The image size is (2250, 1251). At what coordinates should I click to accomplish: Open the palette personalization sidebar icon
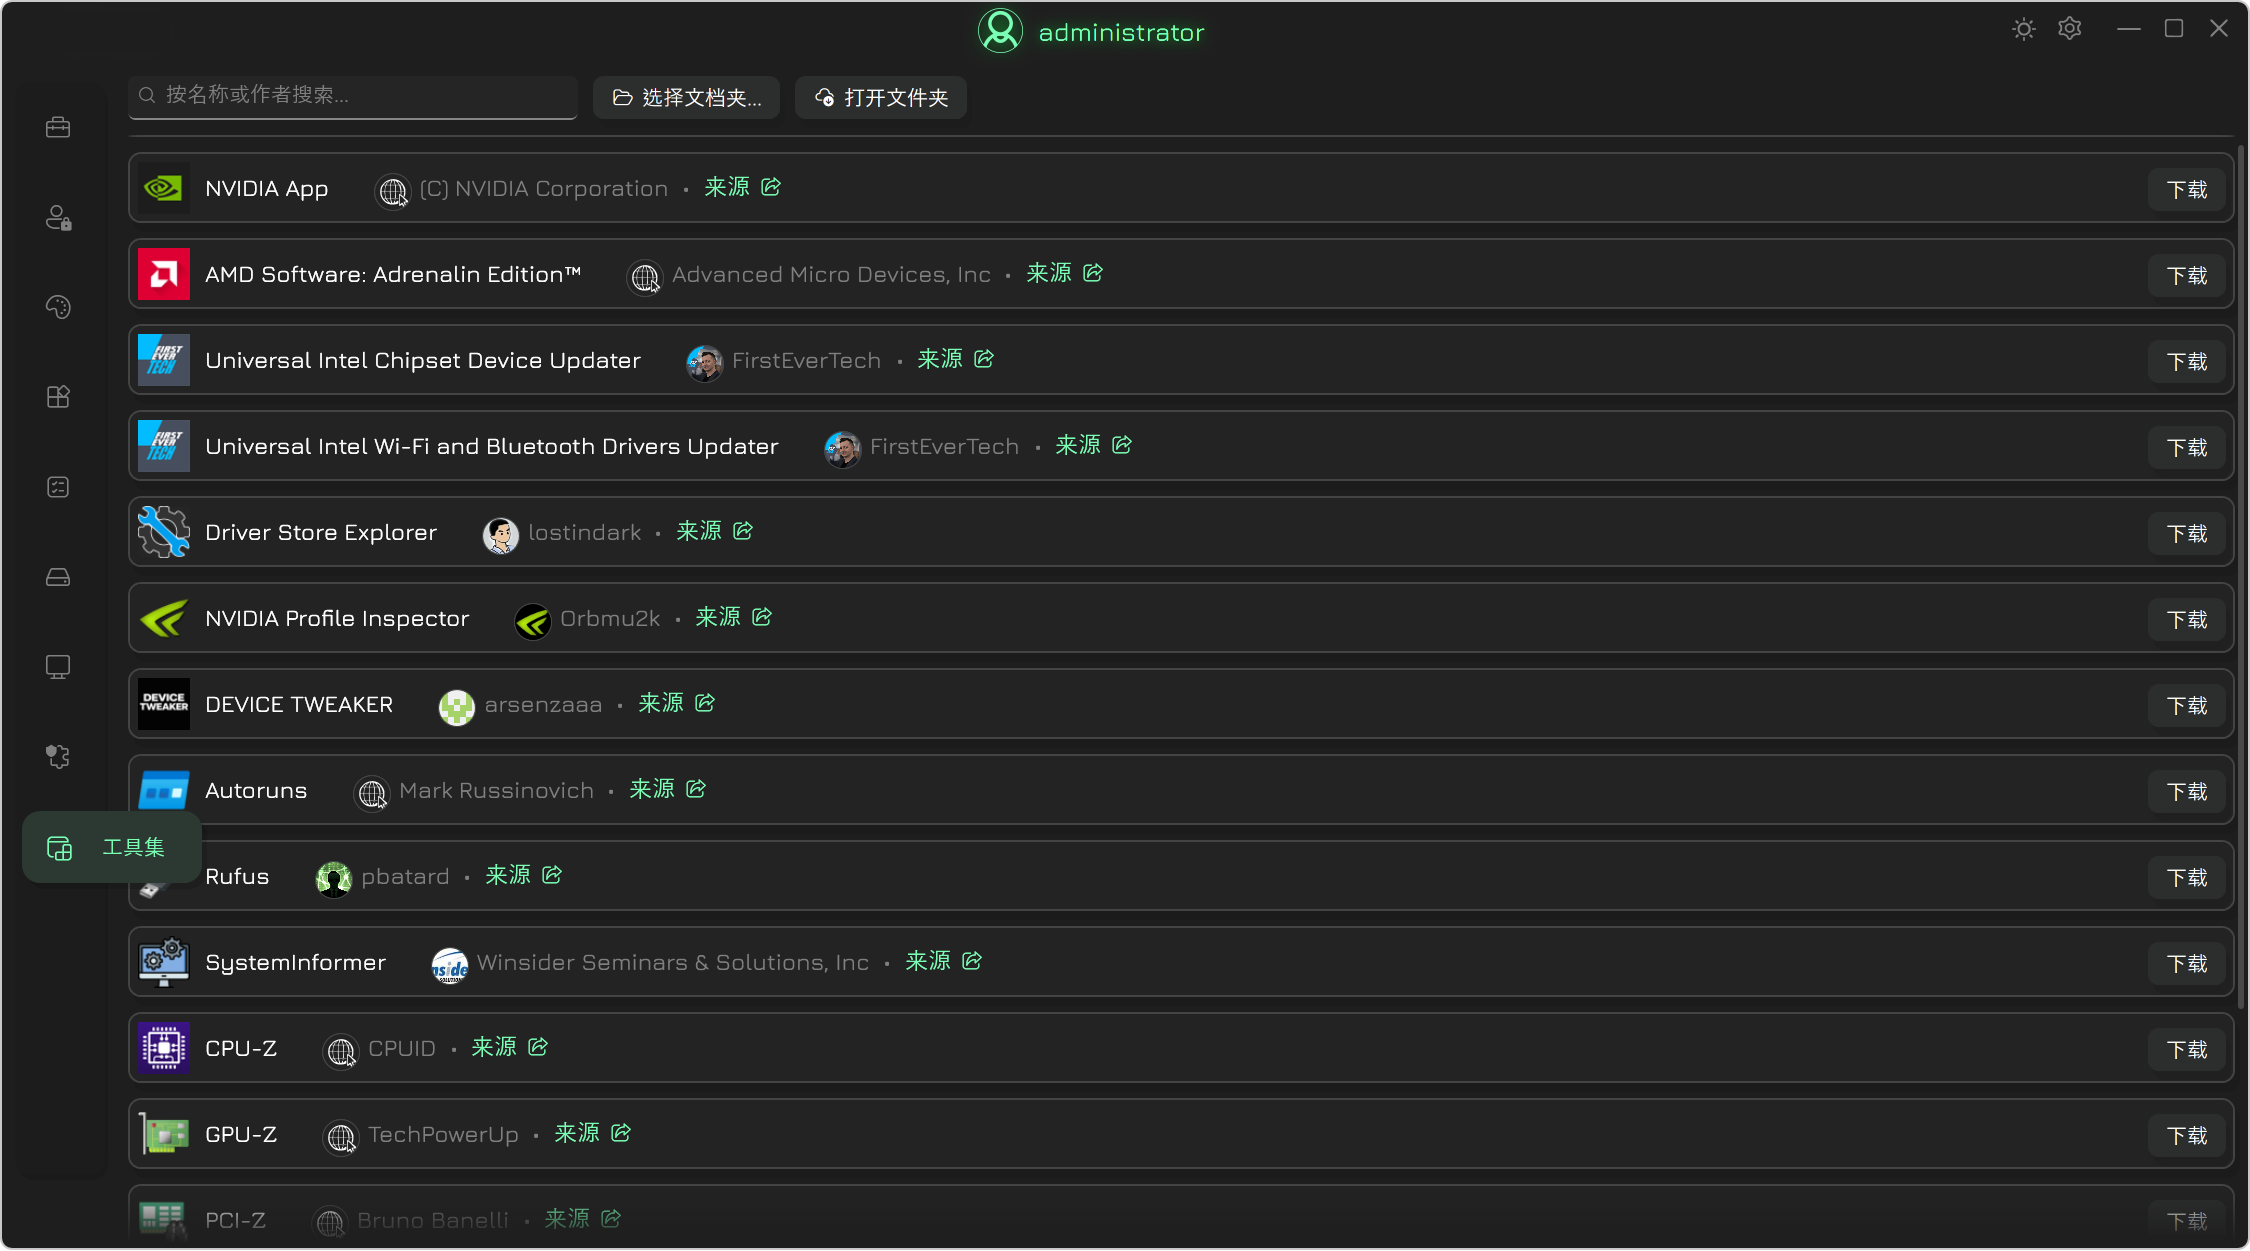(58, 307)
